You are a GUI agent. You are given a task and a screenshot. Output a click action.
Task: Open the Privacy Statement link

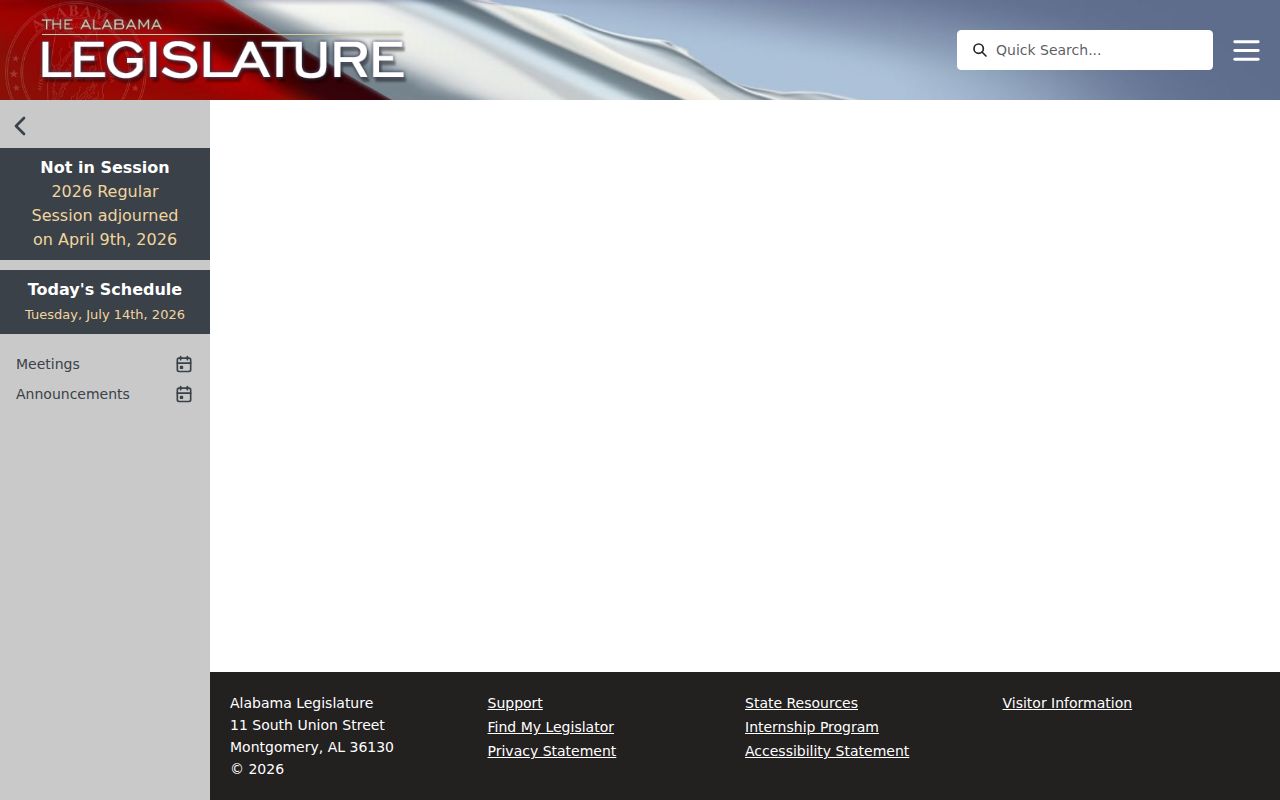552,751
